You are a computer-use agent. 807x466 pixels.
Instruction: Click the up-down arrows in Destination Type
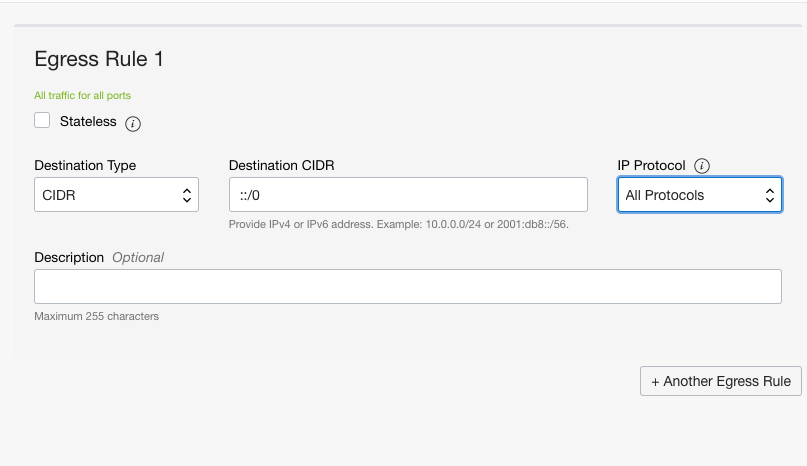point(187,195)
